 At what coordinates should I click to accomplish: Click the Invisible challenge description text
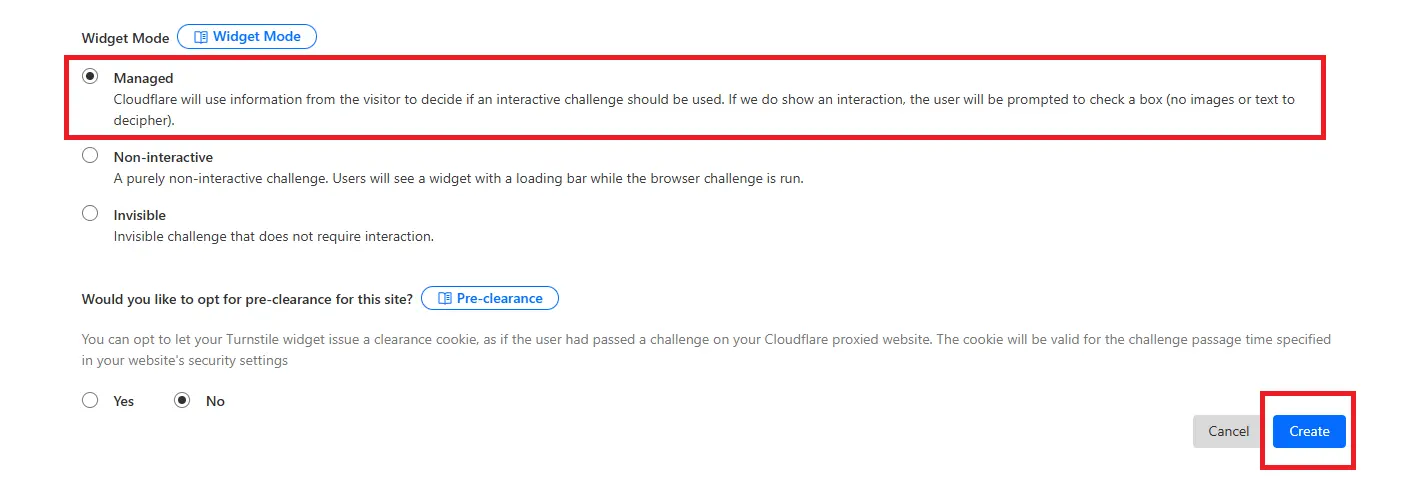[x=273, y=237]
